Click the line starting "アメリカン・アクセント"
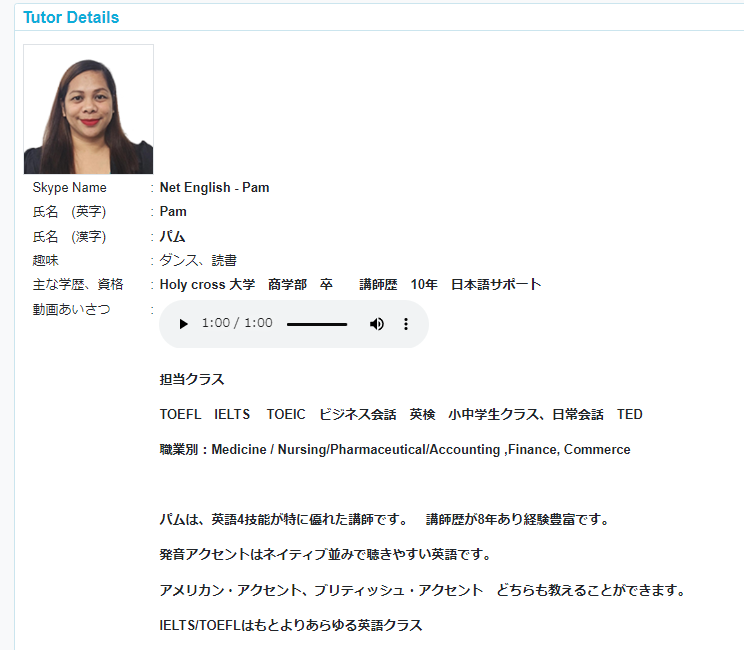This screenshot has width=744, height=650. click(423, 590)
